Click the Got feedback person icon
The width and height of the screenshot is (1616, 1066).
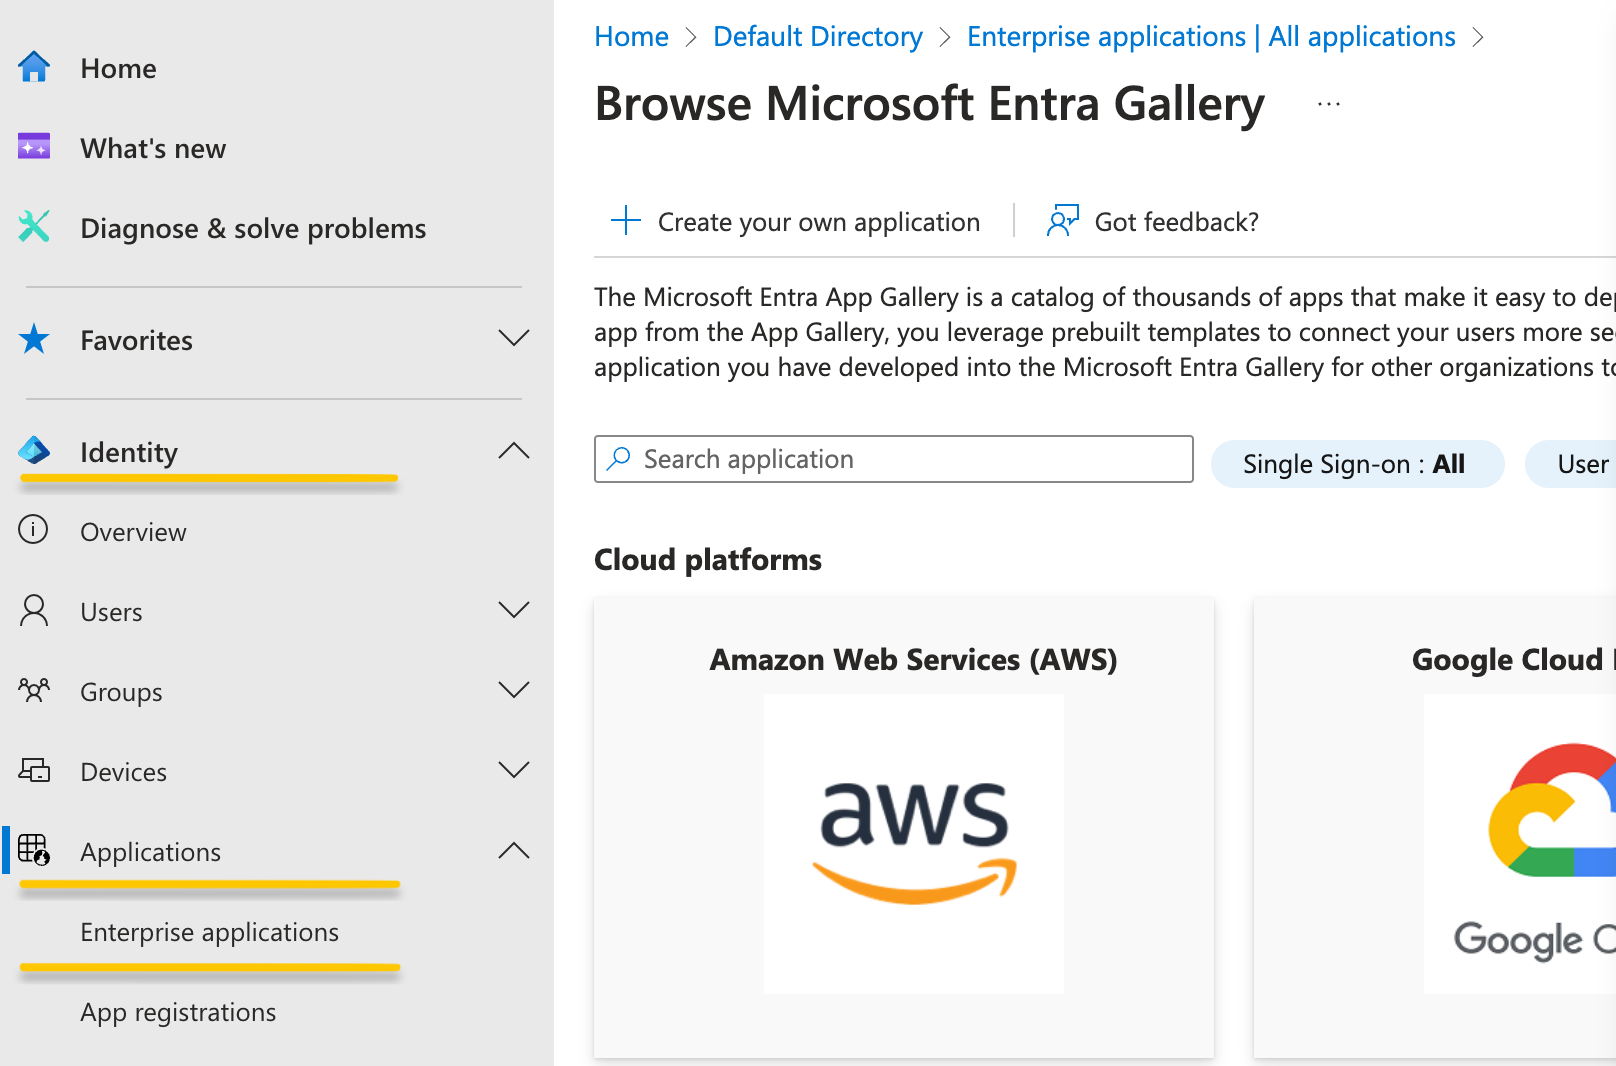coord(1062,221)
